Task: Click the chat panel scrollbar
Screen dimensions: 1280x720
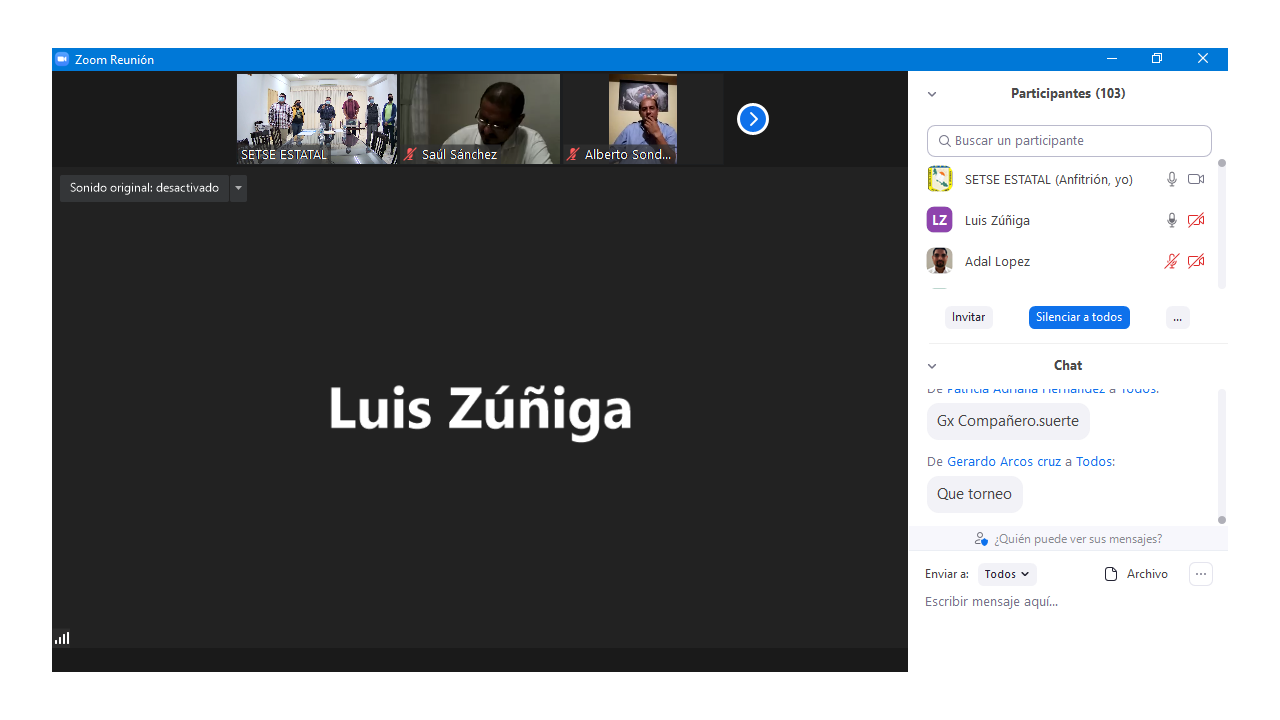Action: (1222, 455)
